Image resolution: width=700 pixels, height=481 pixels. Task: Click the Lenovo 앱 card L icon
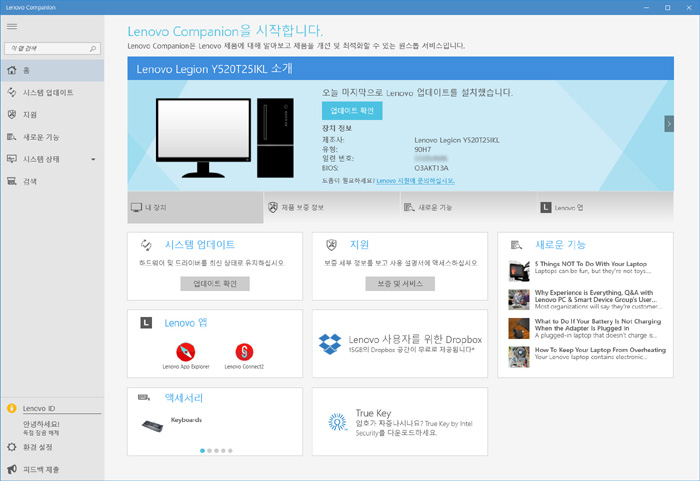146,322
